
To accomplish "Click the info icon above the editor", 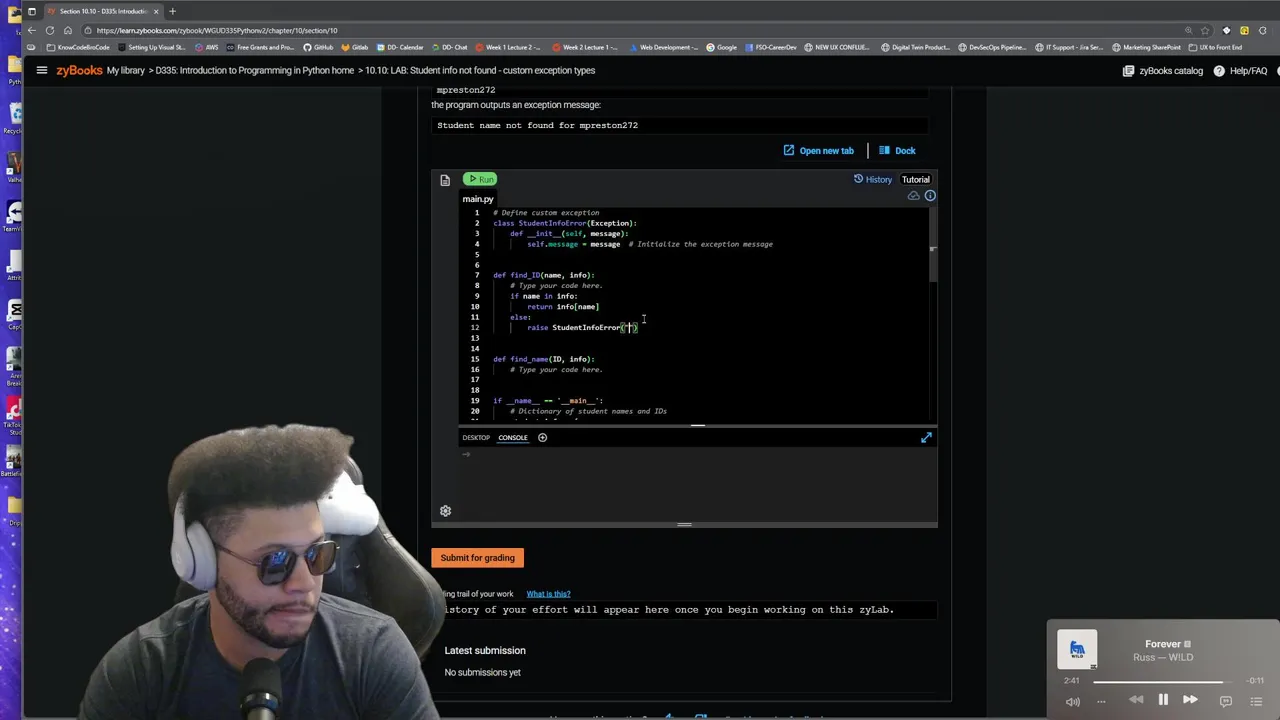I will coord(930,196).
